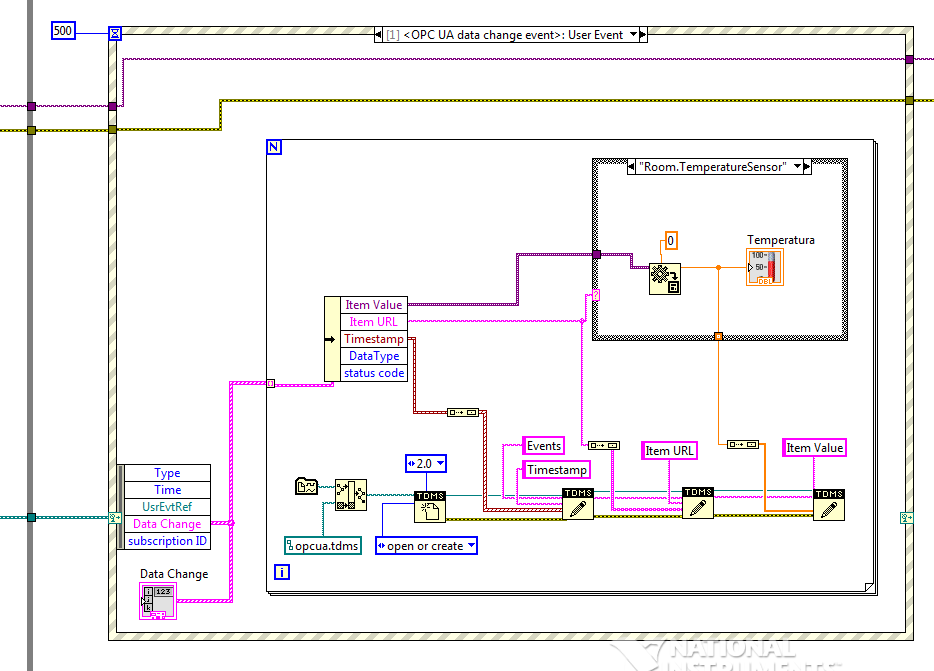Click Item Value in unbundle node

coord(374,305)
